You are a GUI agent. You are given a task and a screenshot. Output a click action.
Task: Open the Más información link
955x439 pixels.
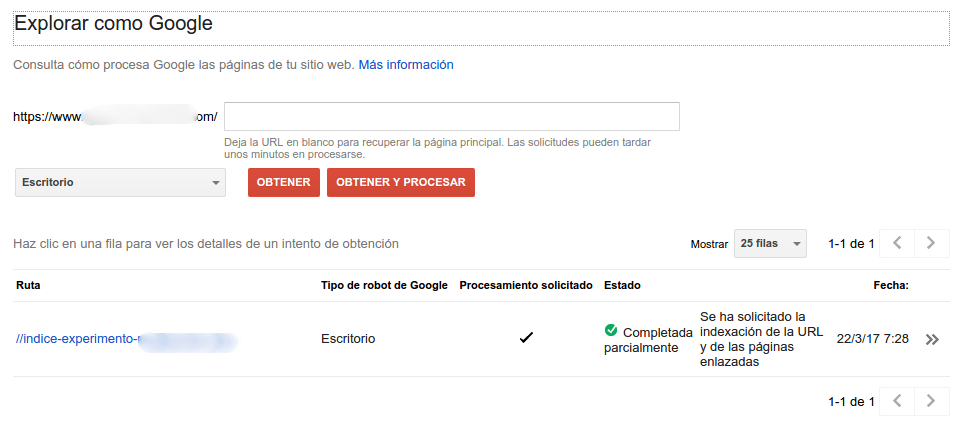[x=406, y=65]
